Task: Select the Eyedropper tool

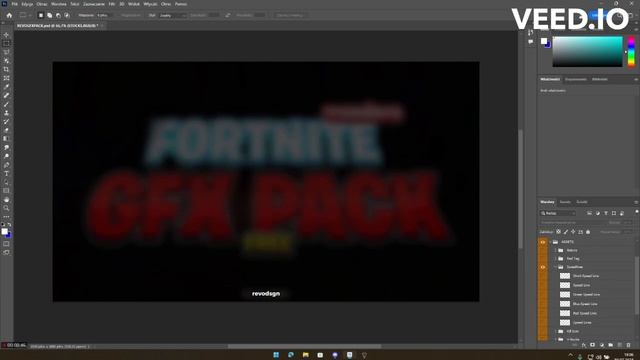Action: pyautogui.click(x=6, y=87)
